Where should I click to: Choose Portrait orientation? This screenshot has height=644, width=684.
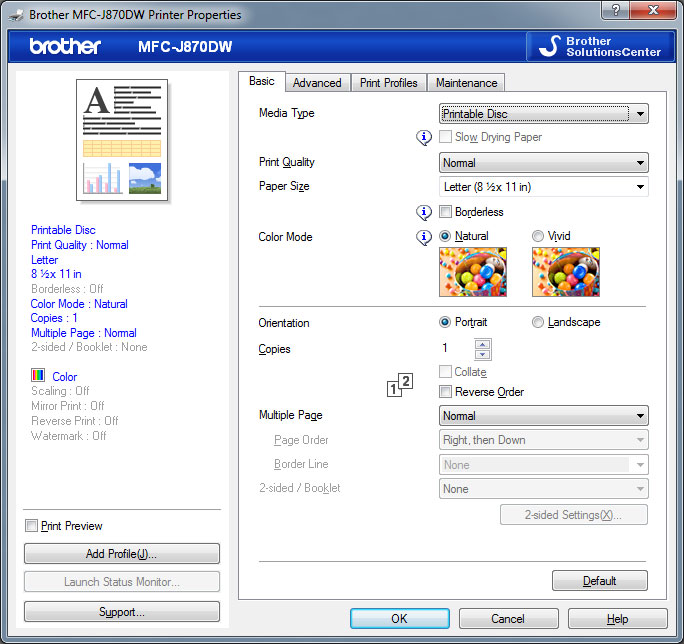click(x=445, y=322)
